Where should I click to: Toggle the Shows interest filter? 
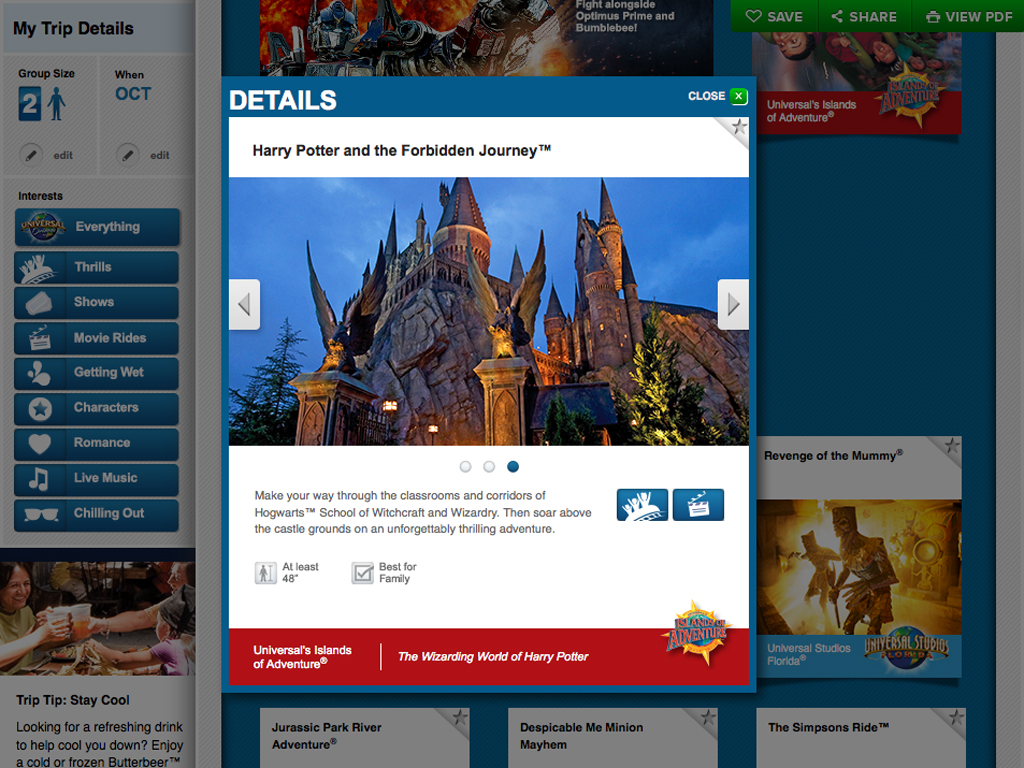pos(97,302)
